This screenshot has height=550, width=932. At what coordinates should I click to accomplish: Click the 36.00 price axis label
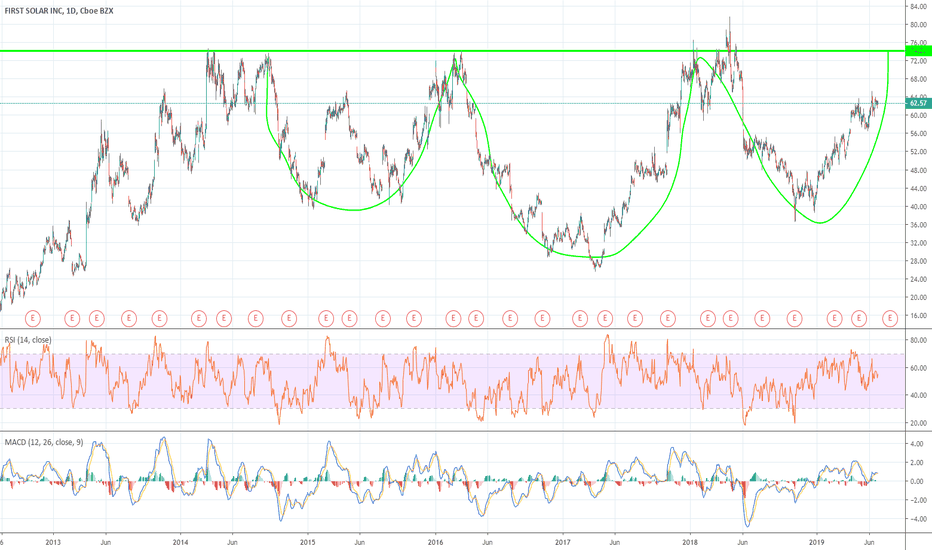tap(918, 225)
